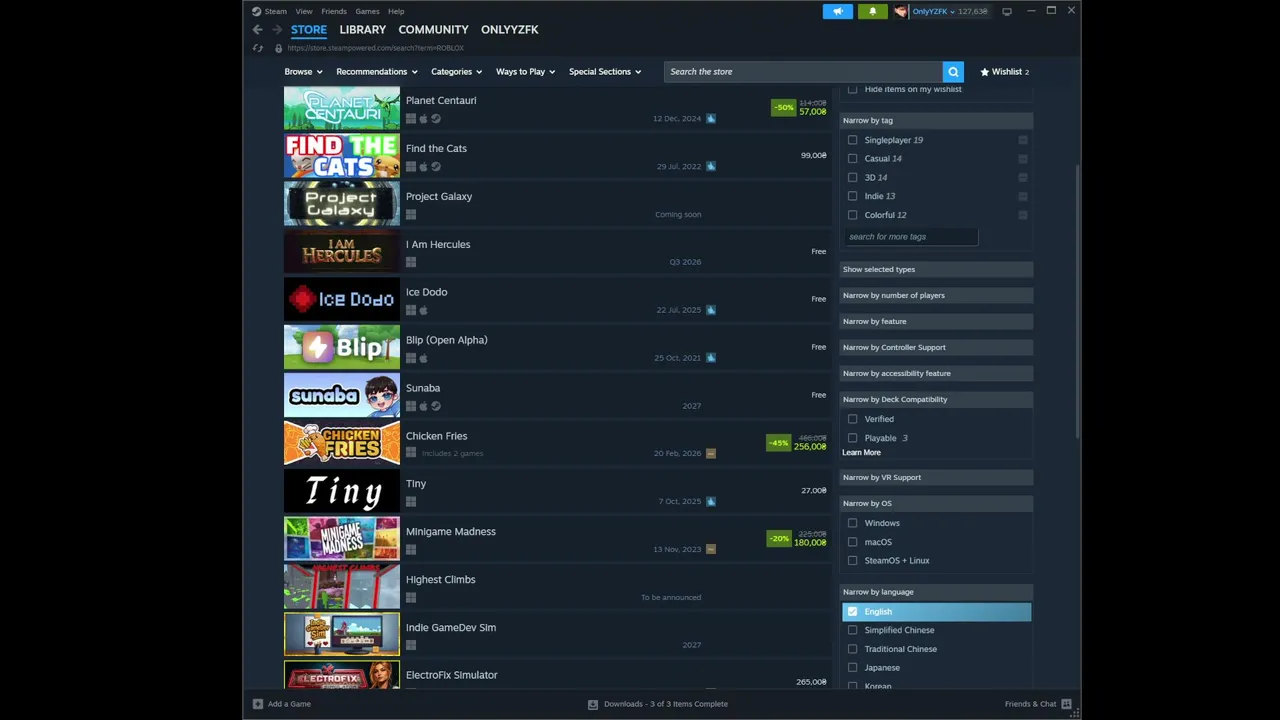Expand the Recommendations dropdown

click(377, 72)
